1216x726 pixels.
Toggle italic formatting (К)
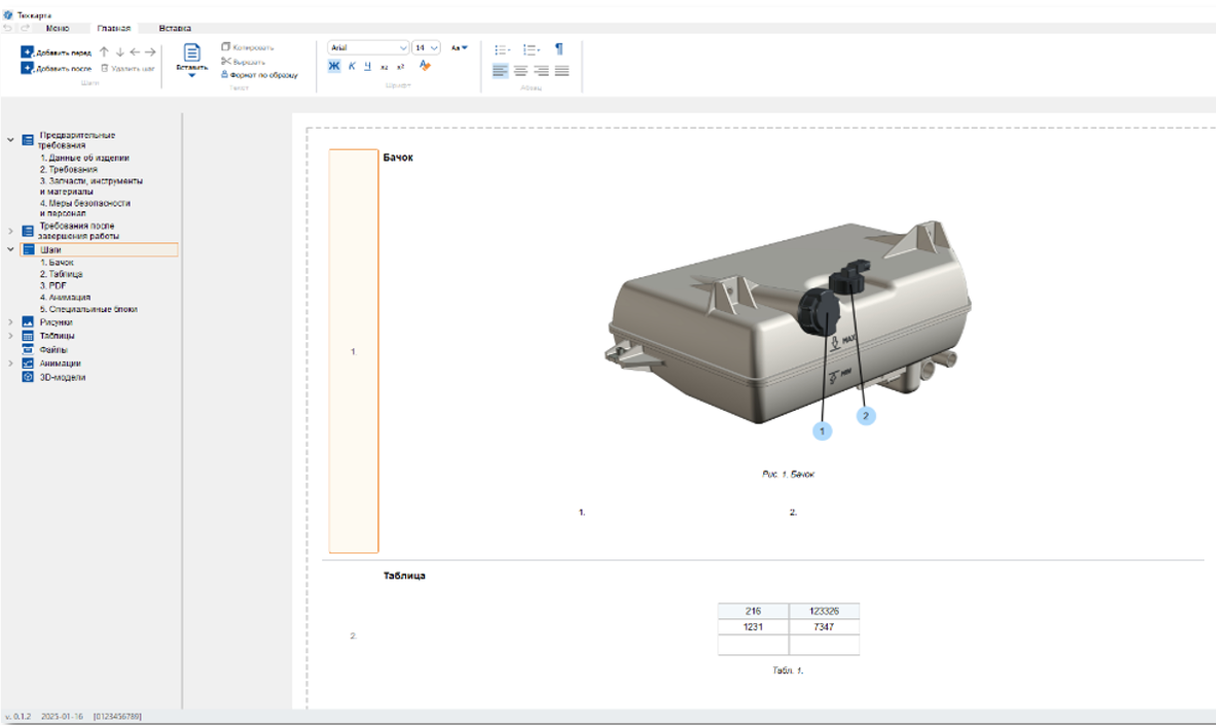(352, 66)
